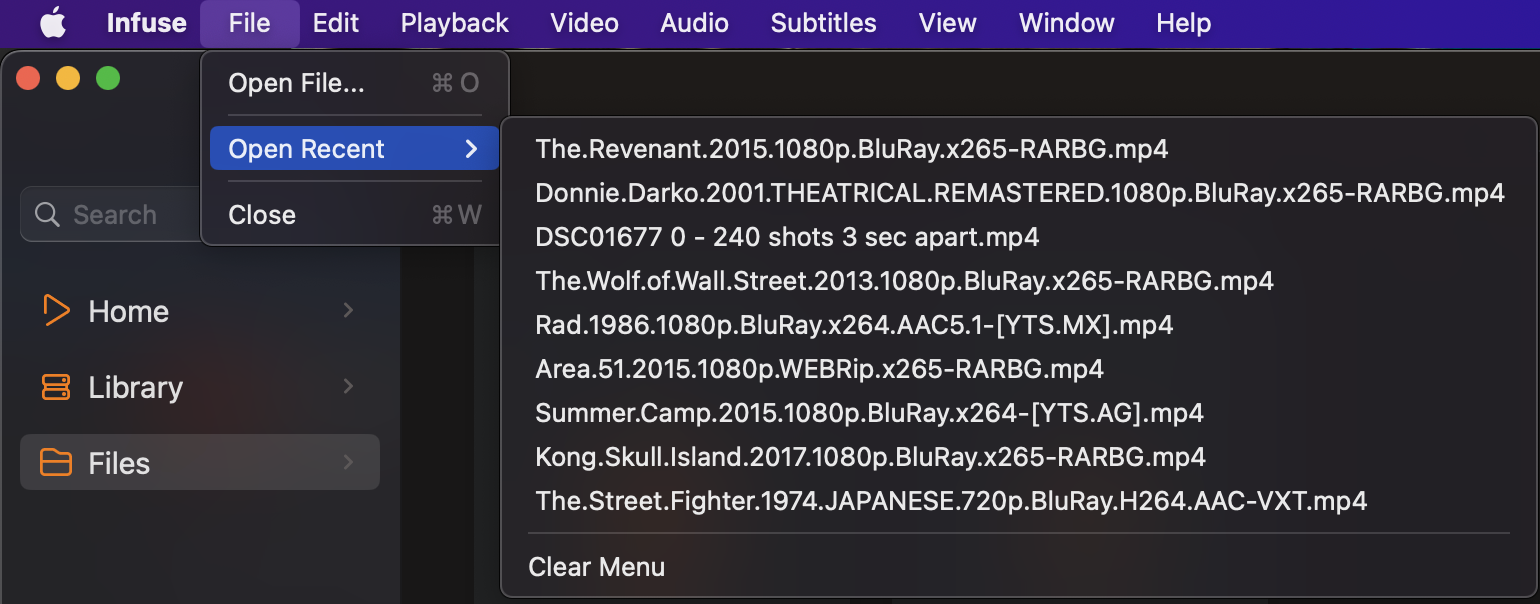Screen dimensions: 1540x604
Task: Open recent Kong.Skull.Island.2017 file
Action: (x=1019, y=457)
